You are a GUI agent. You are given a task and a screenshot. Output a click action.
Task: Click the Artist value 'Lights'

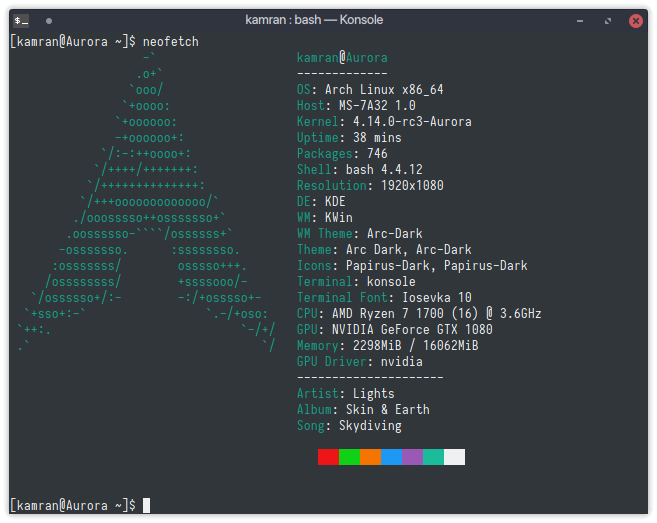click(x=374, y=394)
